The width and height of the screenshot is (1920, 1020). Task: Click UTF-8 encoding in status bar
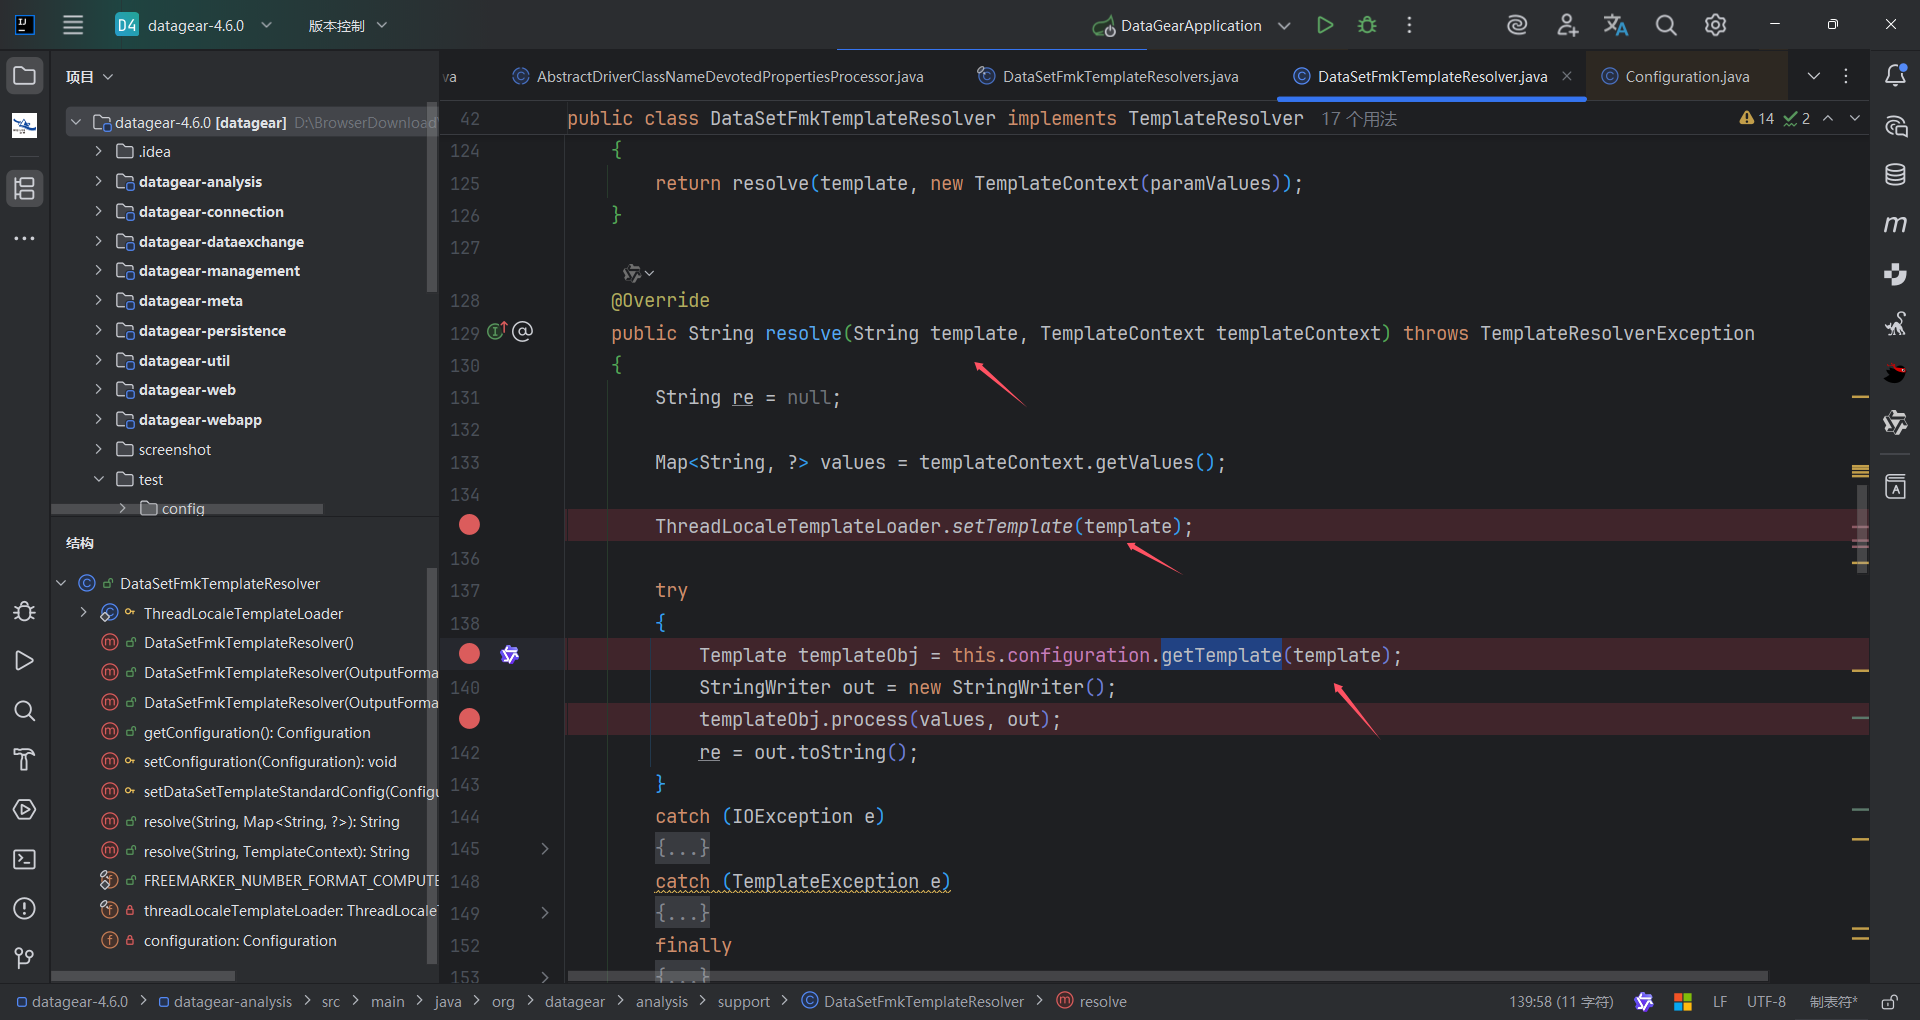tap(1766, 1002)
